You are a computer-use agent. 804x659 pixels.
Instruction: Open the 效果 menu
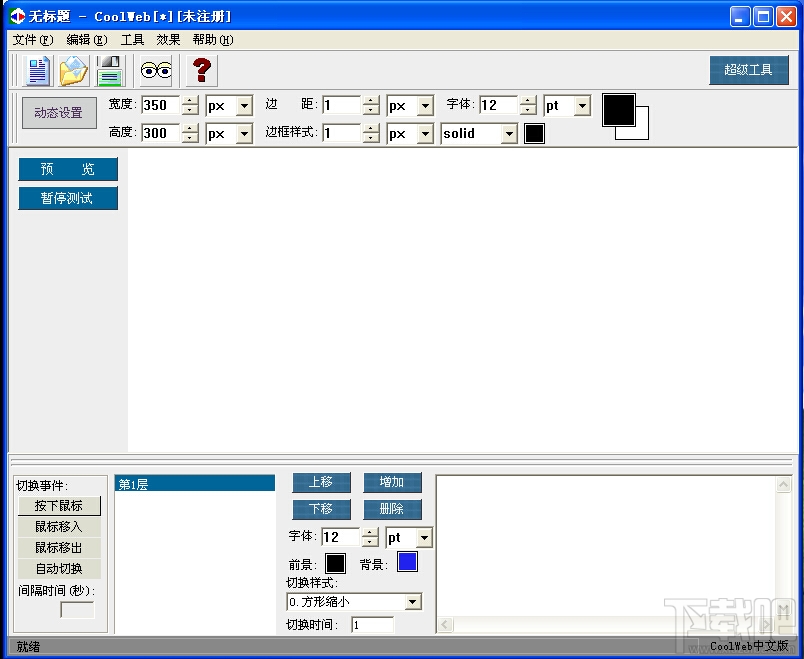click(x=168, y=39)
